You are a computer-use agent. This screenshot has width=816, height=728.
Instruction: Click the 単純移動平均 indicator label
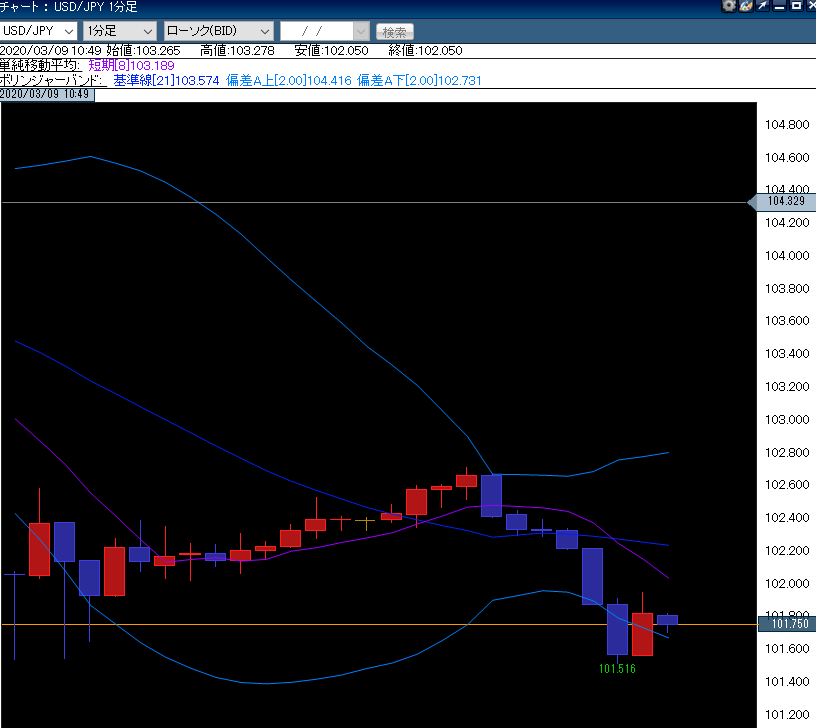41,66
